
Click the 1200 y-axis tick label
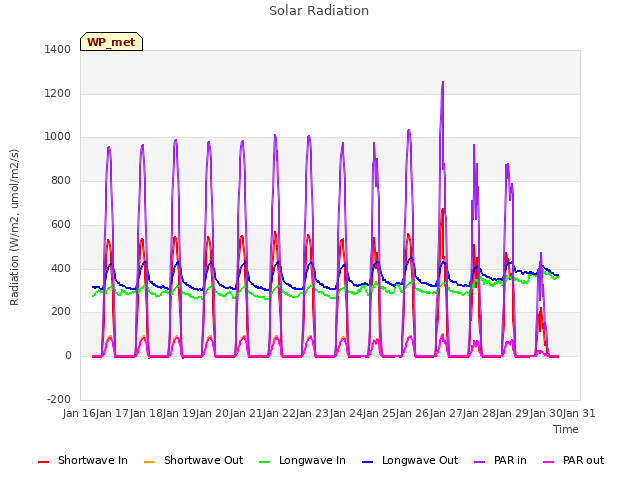[58, 93]
